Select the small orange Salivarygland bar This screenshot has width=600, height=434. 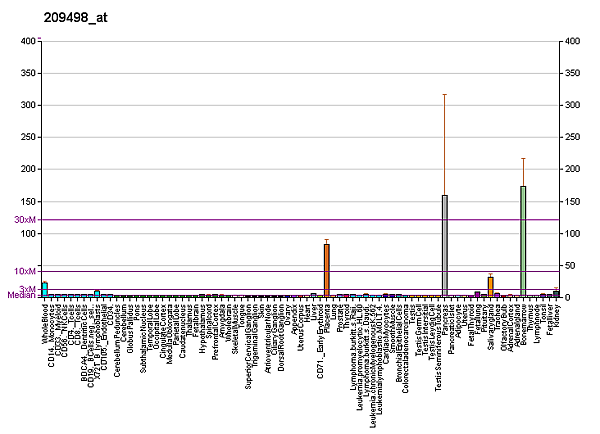490,287
